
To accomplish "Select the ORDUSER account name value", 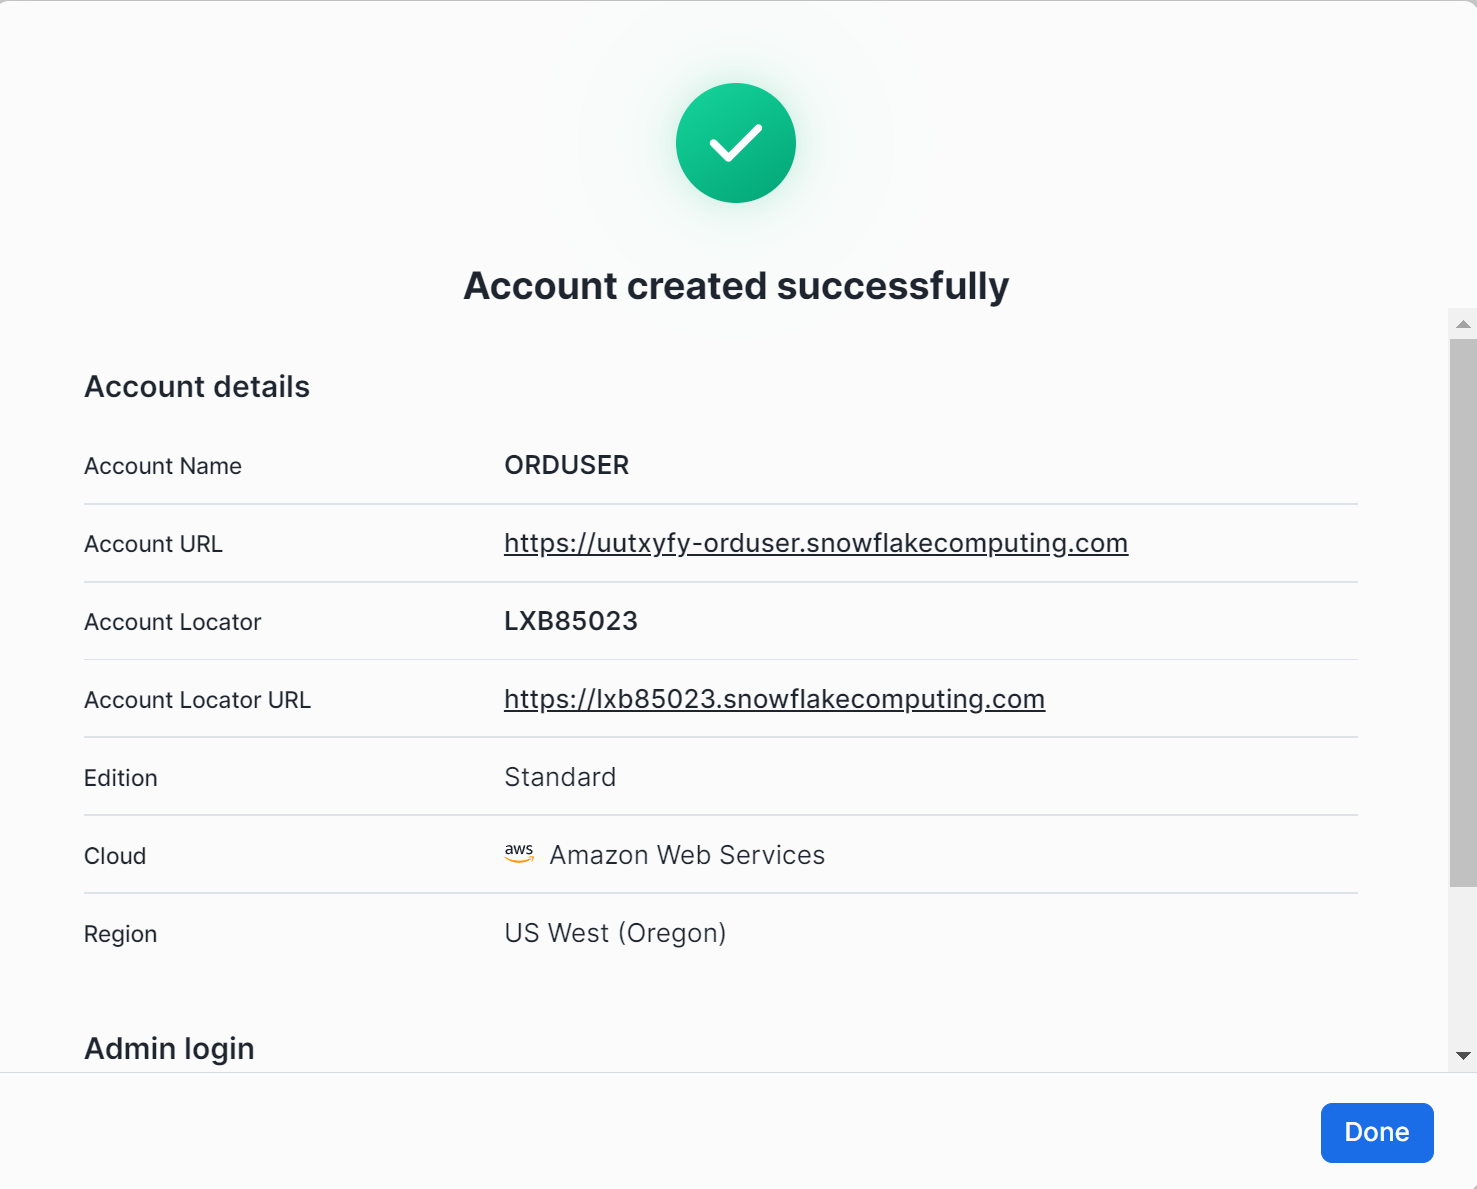I will (x=566, y=465).
